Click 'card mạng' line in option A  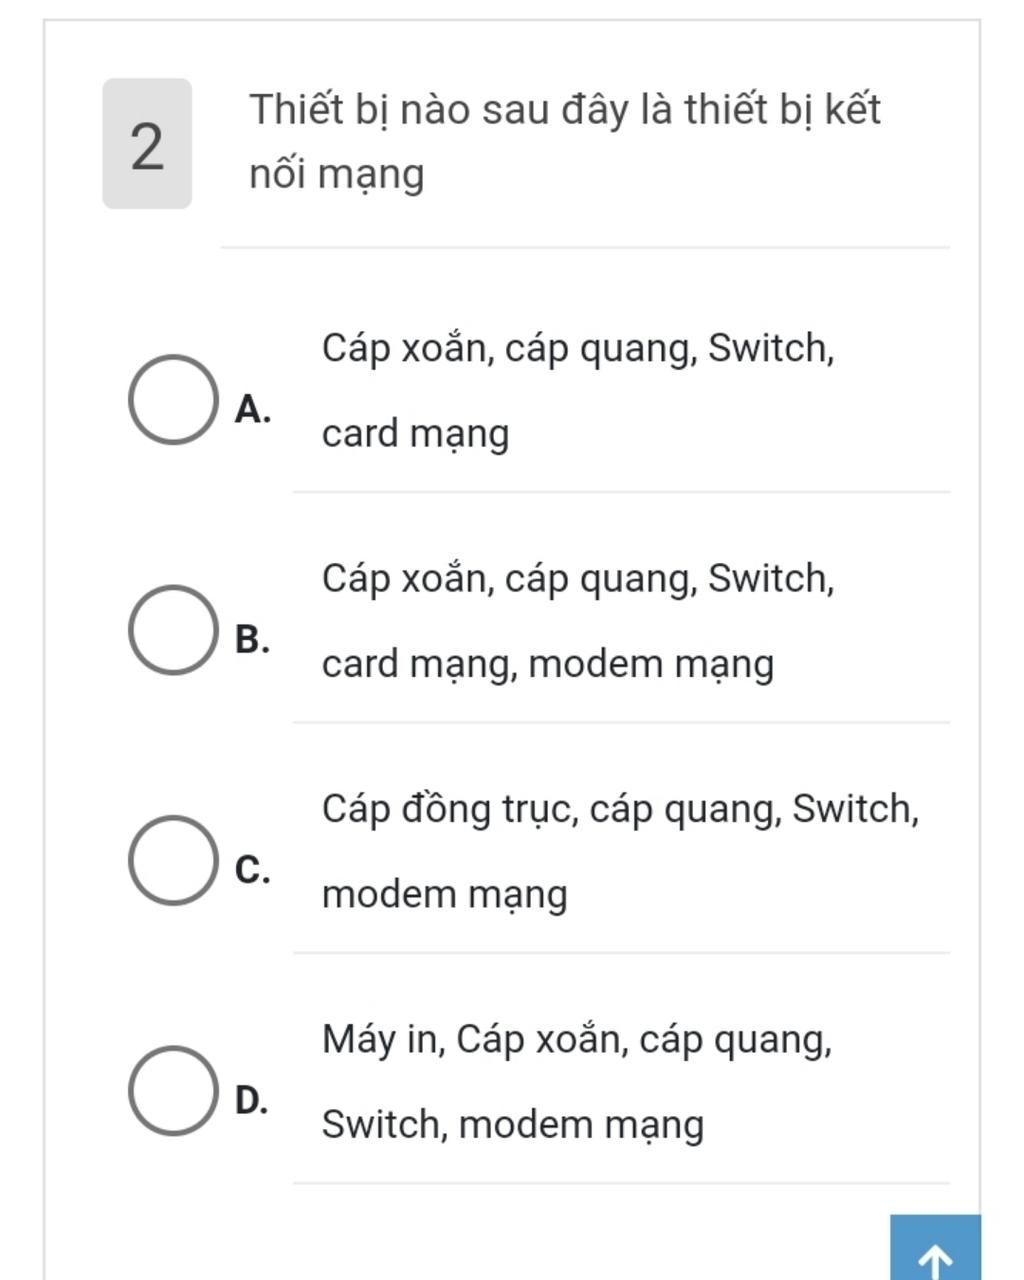tap(416, 435)
